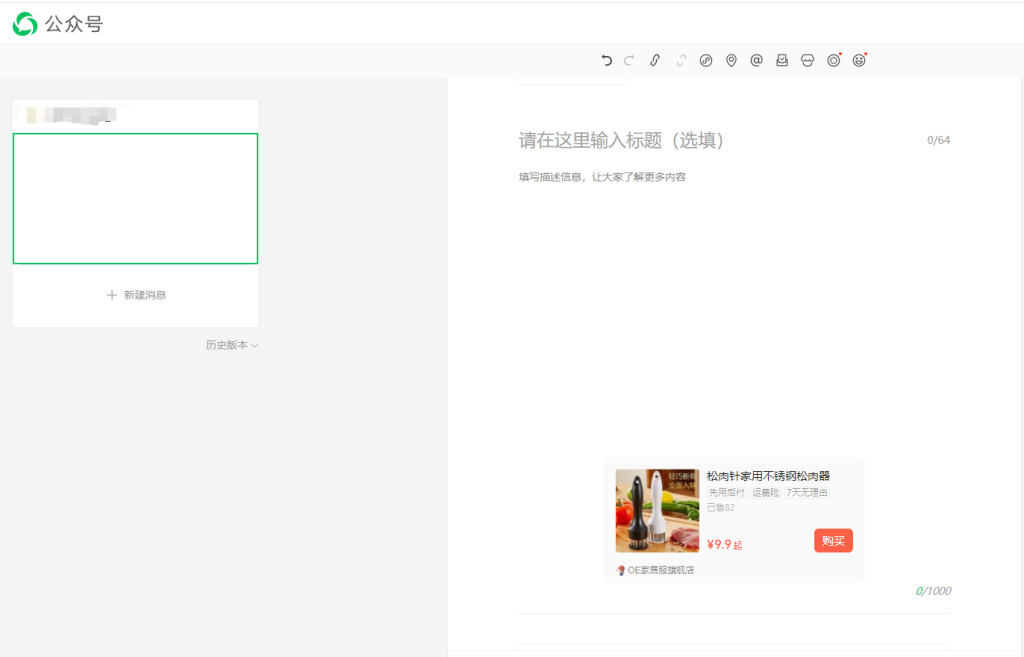Click the ¥9.9 price text
This screenshot has width=1024, height=657.
point(724,545)
